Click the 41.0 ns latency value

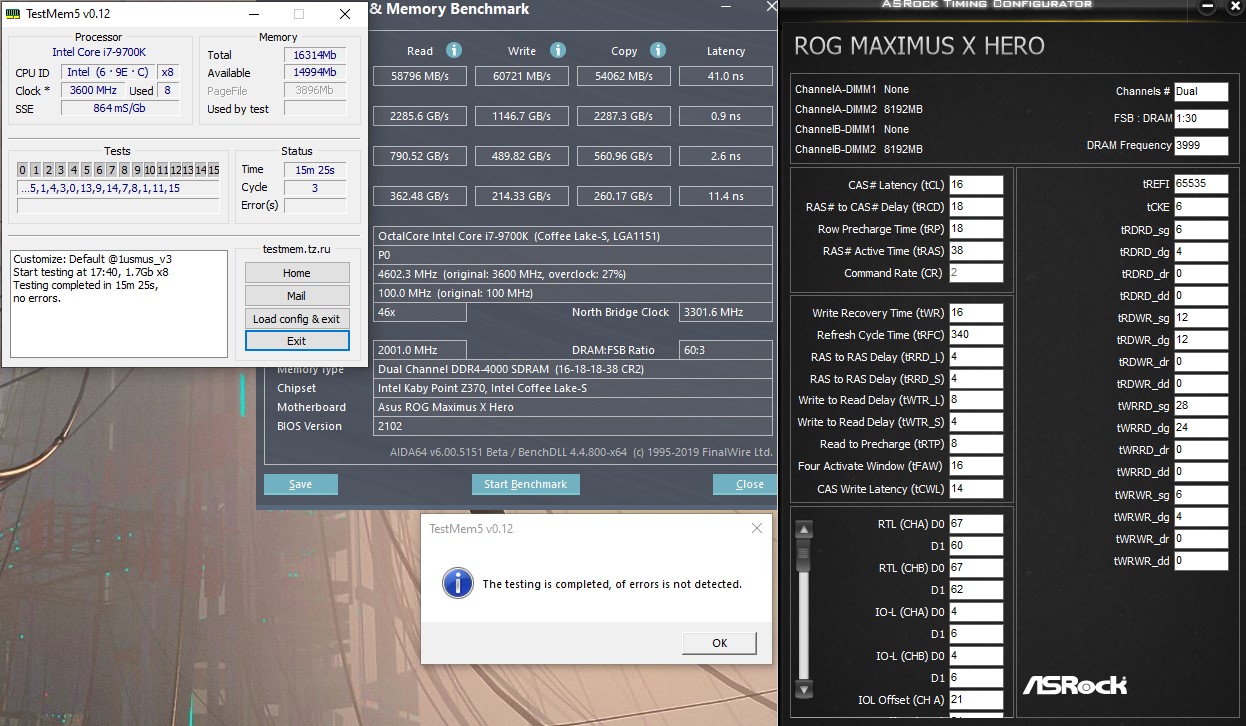pyautogui.click(x=725, y=76)
